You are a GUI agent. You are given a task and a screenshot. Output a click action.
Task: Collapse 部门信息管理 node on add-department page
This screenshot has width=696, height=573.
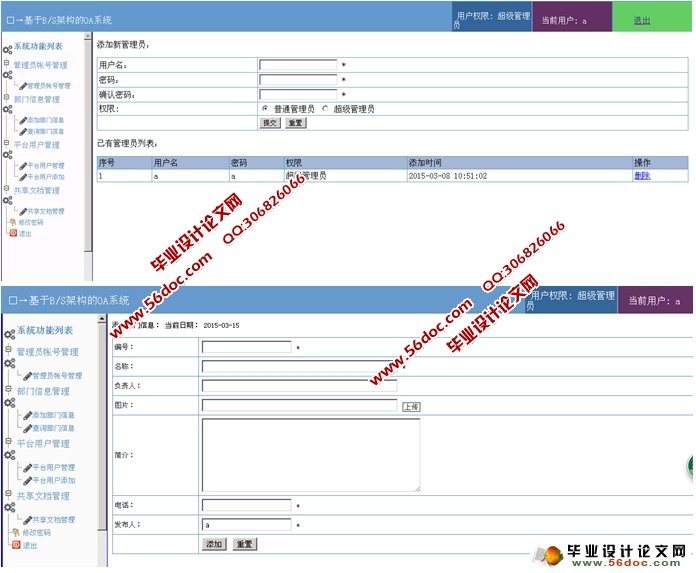tap(8, 389)
